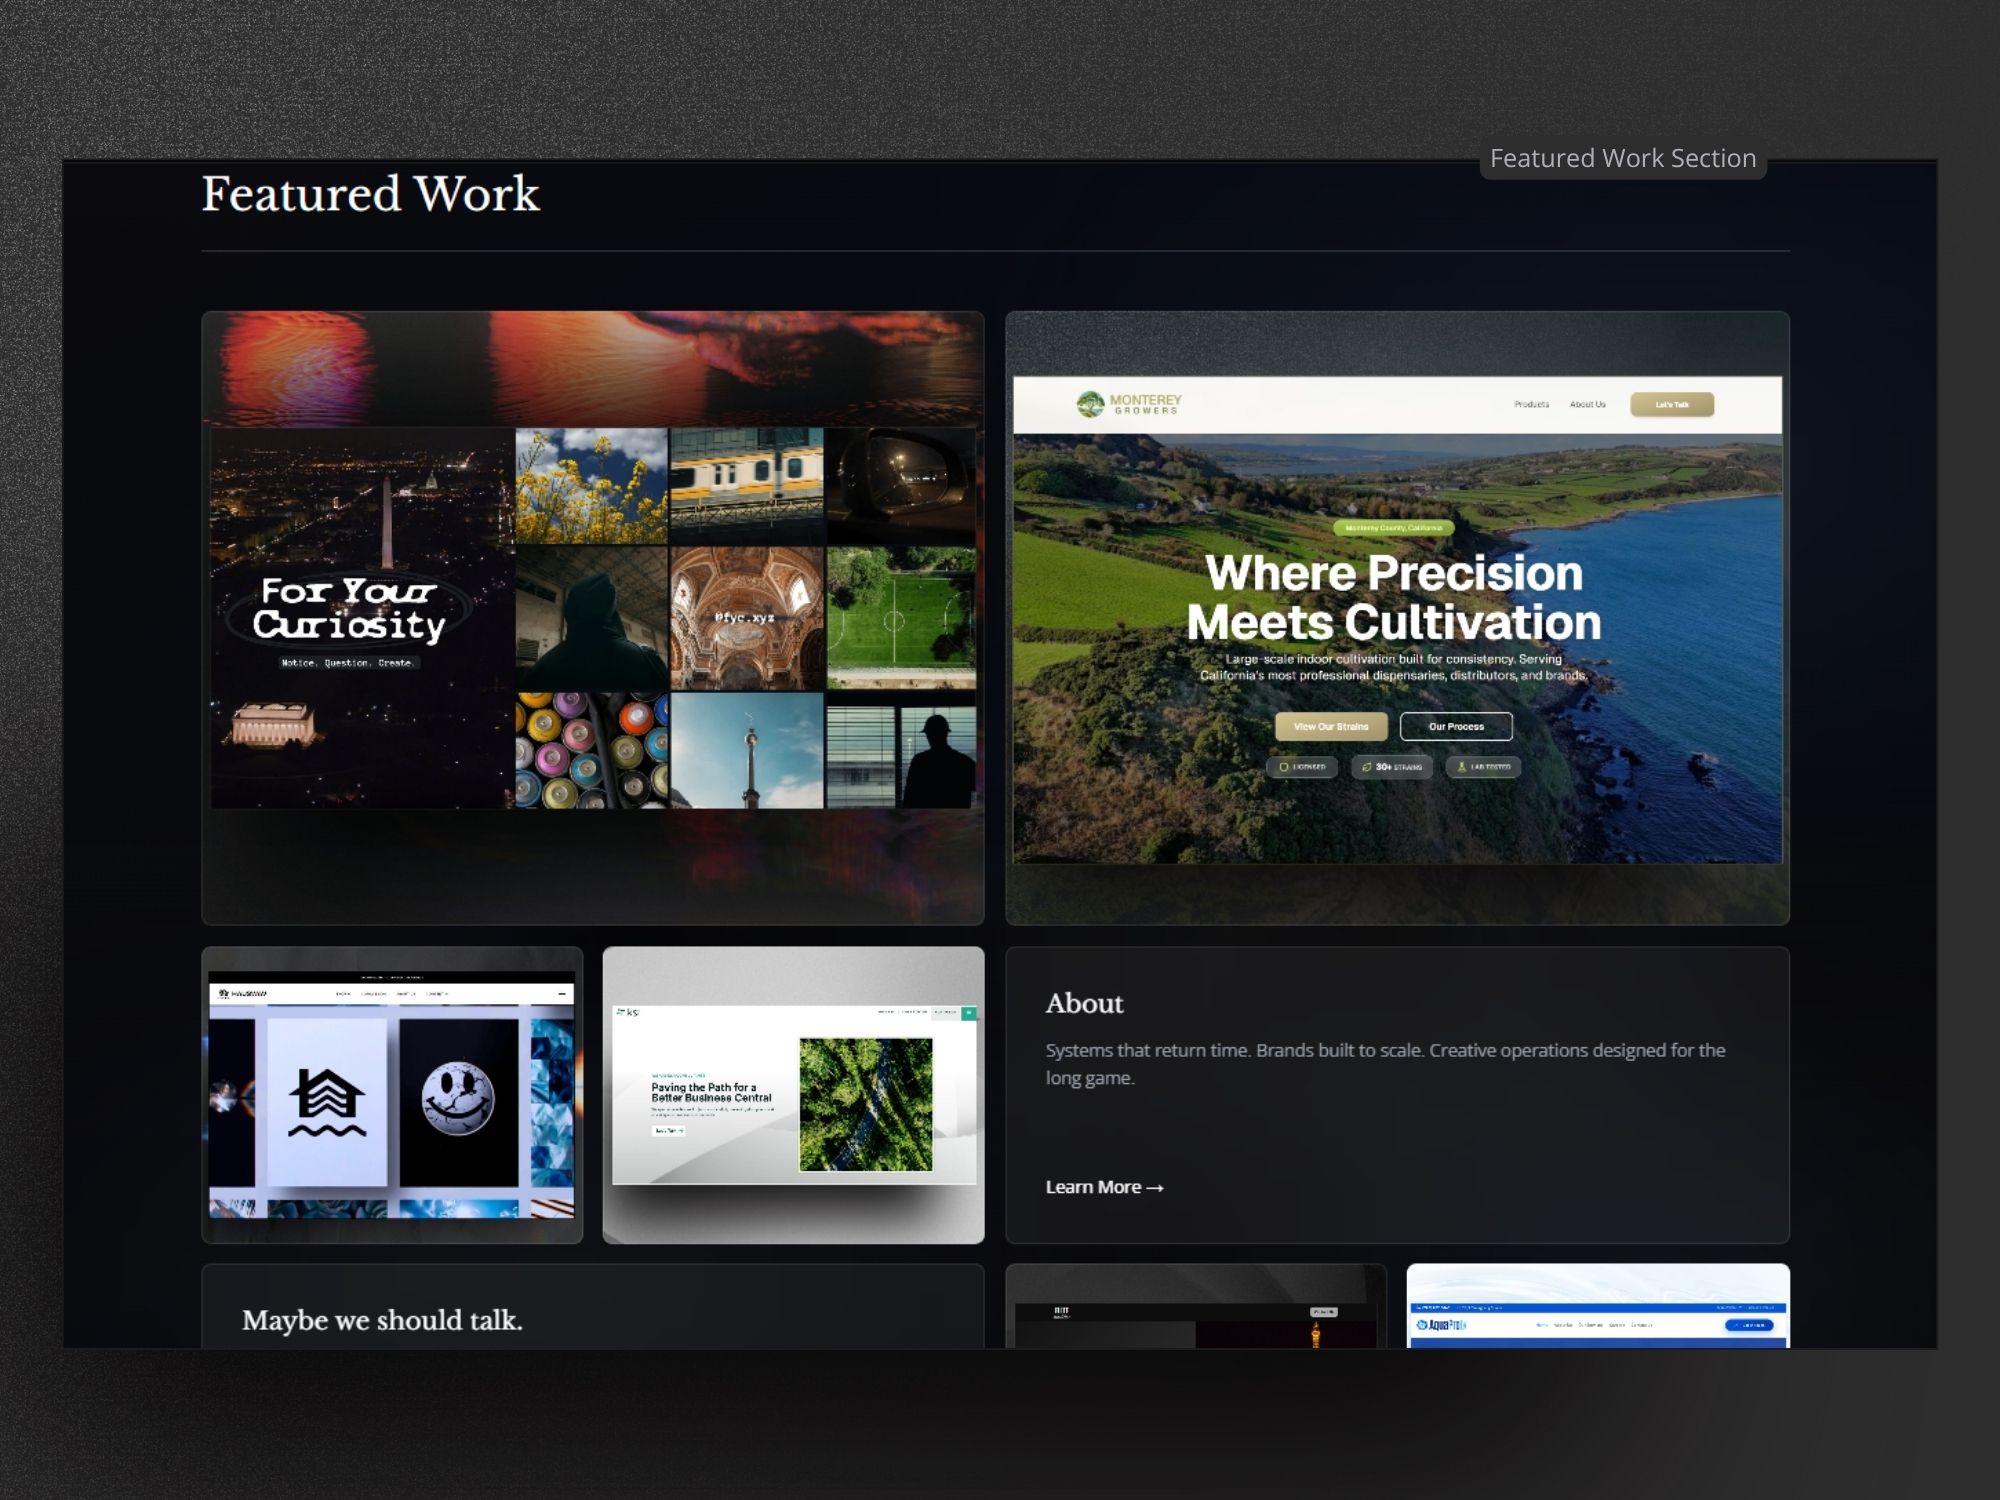Click the 30+ Strains leaf badge
The image size is (2000, 1500).
click(1391, 767)
